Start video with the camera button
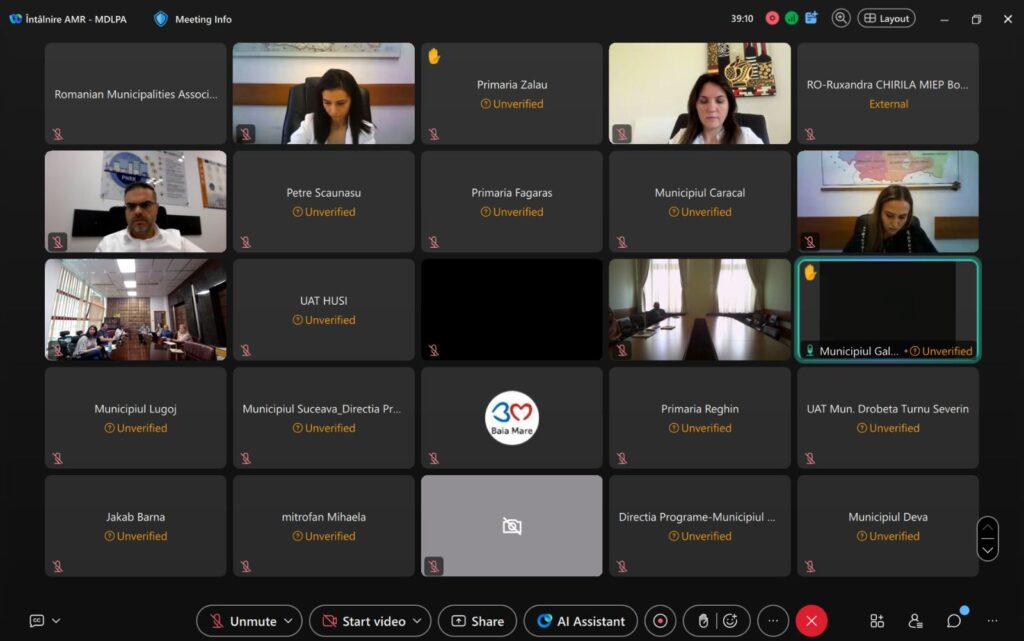The width and height of the screenshot is (1024, 641). [x=362, y=621]
